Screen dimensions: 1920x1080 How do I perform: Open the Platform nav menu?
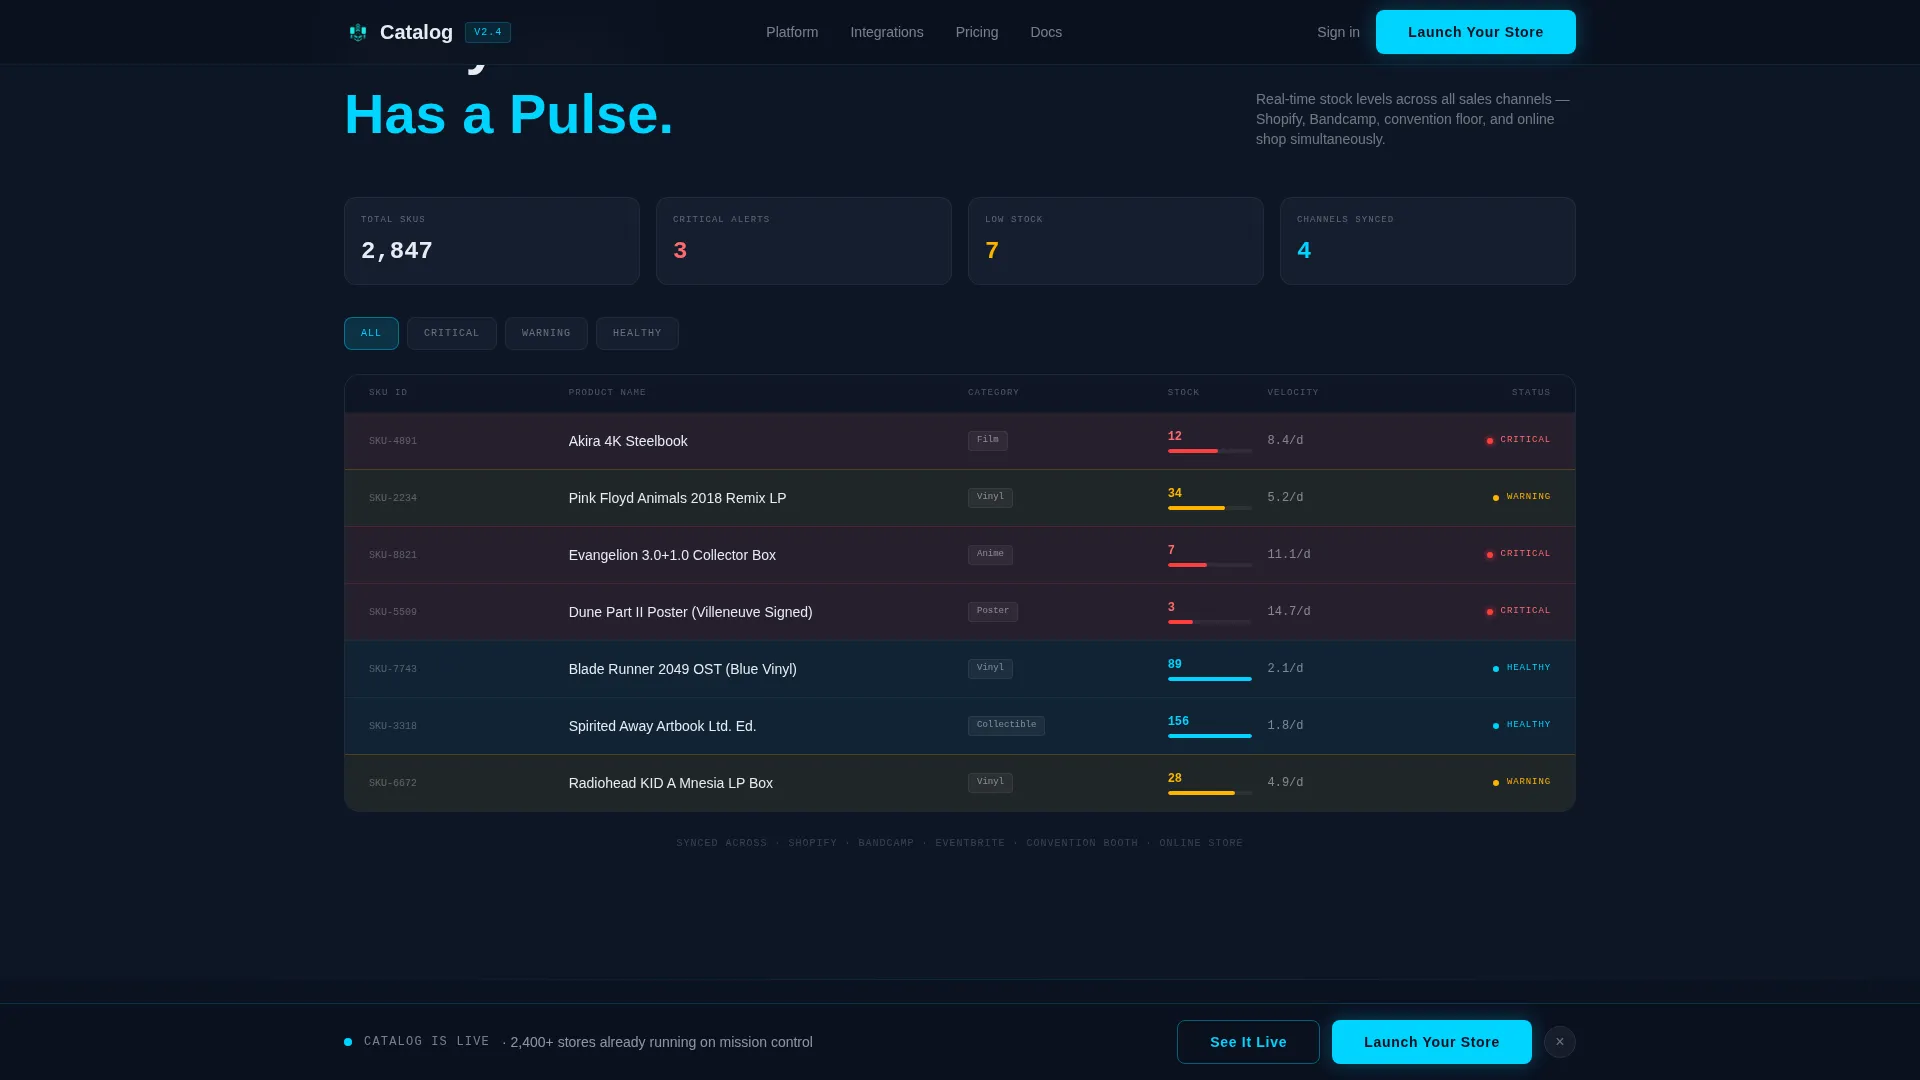click(x=792, y=32)
